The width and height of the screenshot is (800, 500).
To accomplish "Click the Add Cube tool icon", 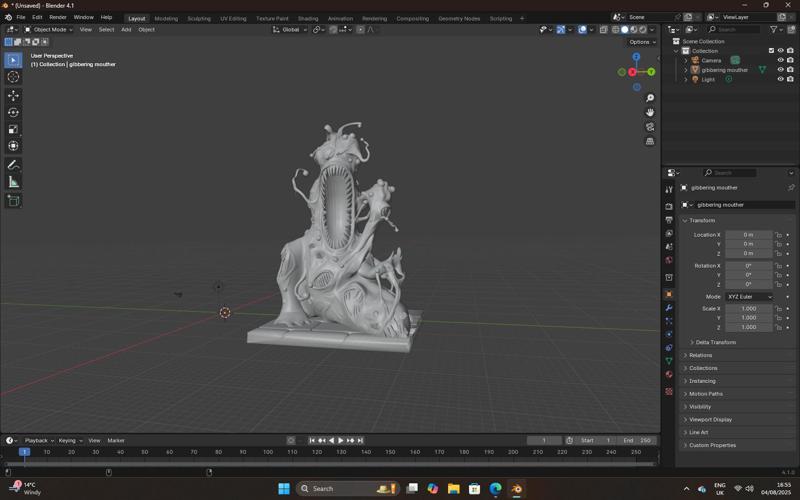I will tap(13, 201).
